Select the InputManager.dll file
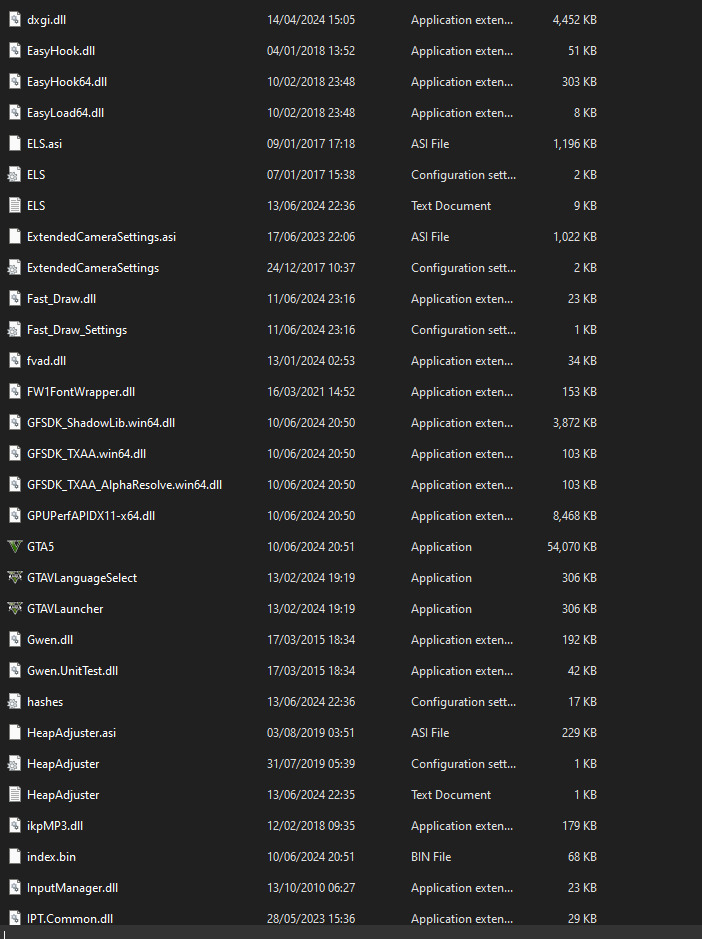 click(x=72, y=888)
